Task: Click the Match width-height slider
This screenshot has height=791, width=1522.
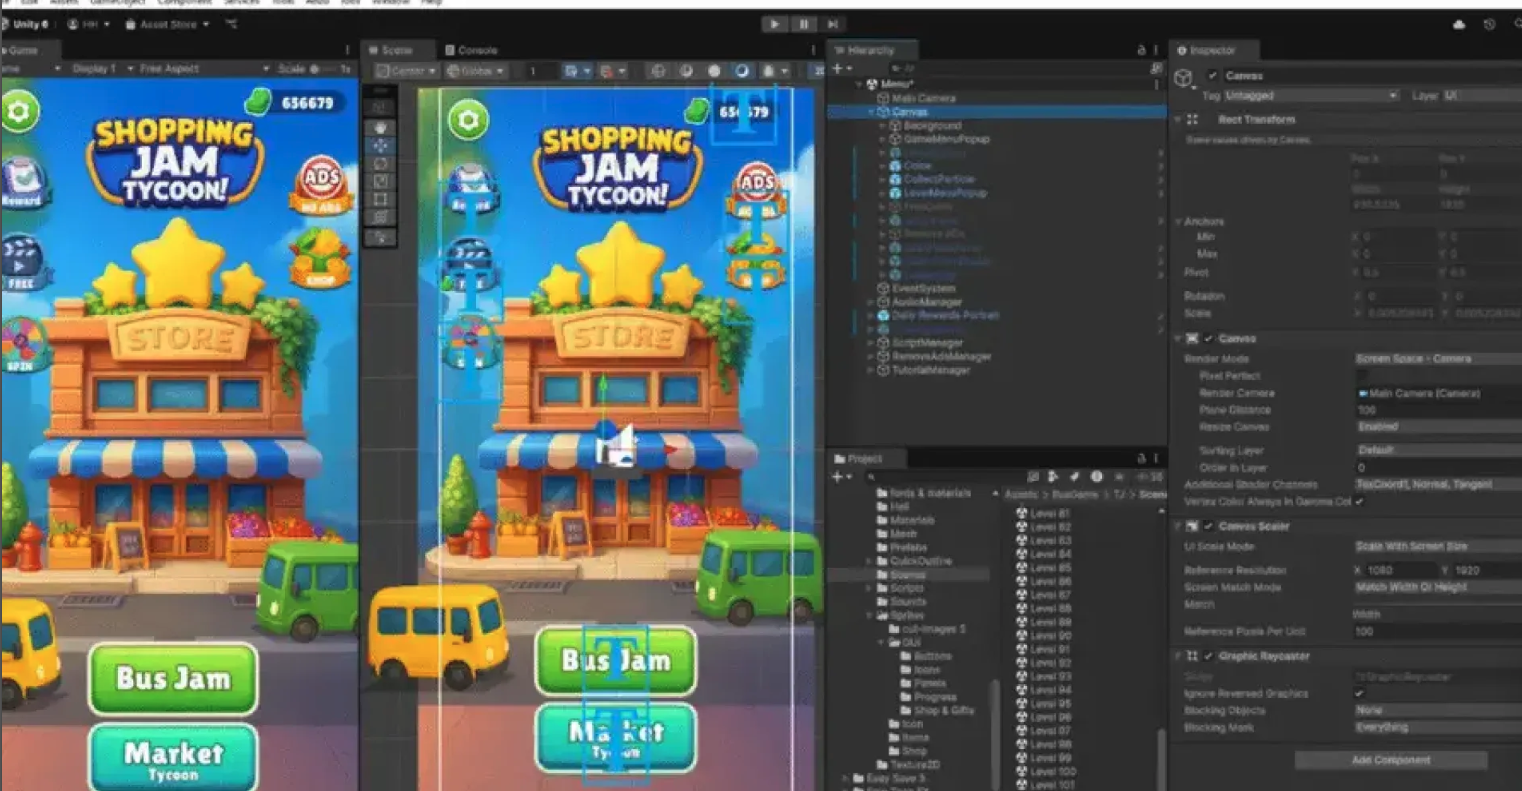Action: coord(1437,604)
